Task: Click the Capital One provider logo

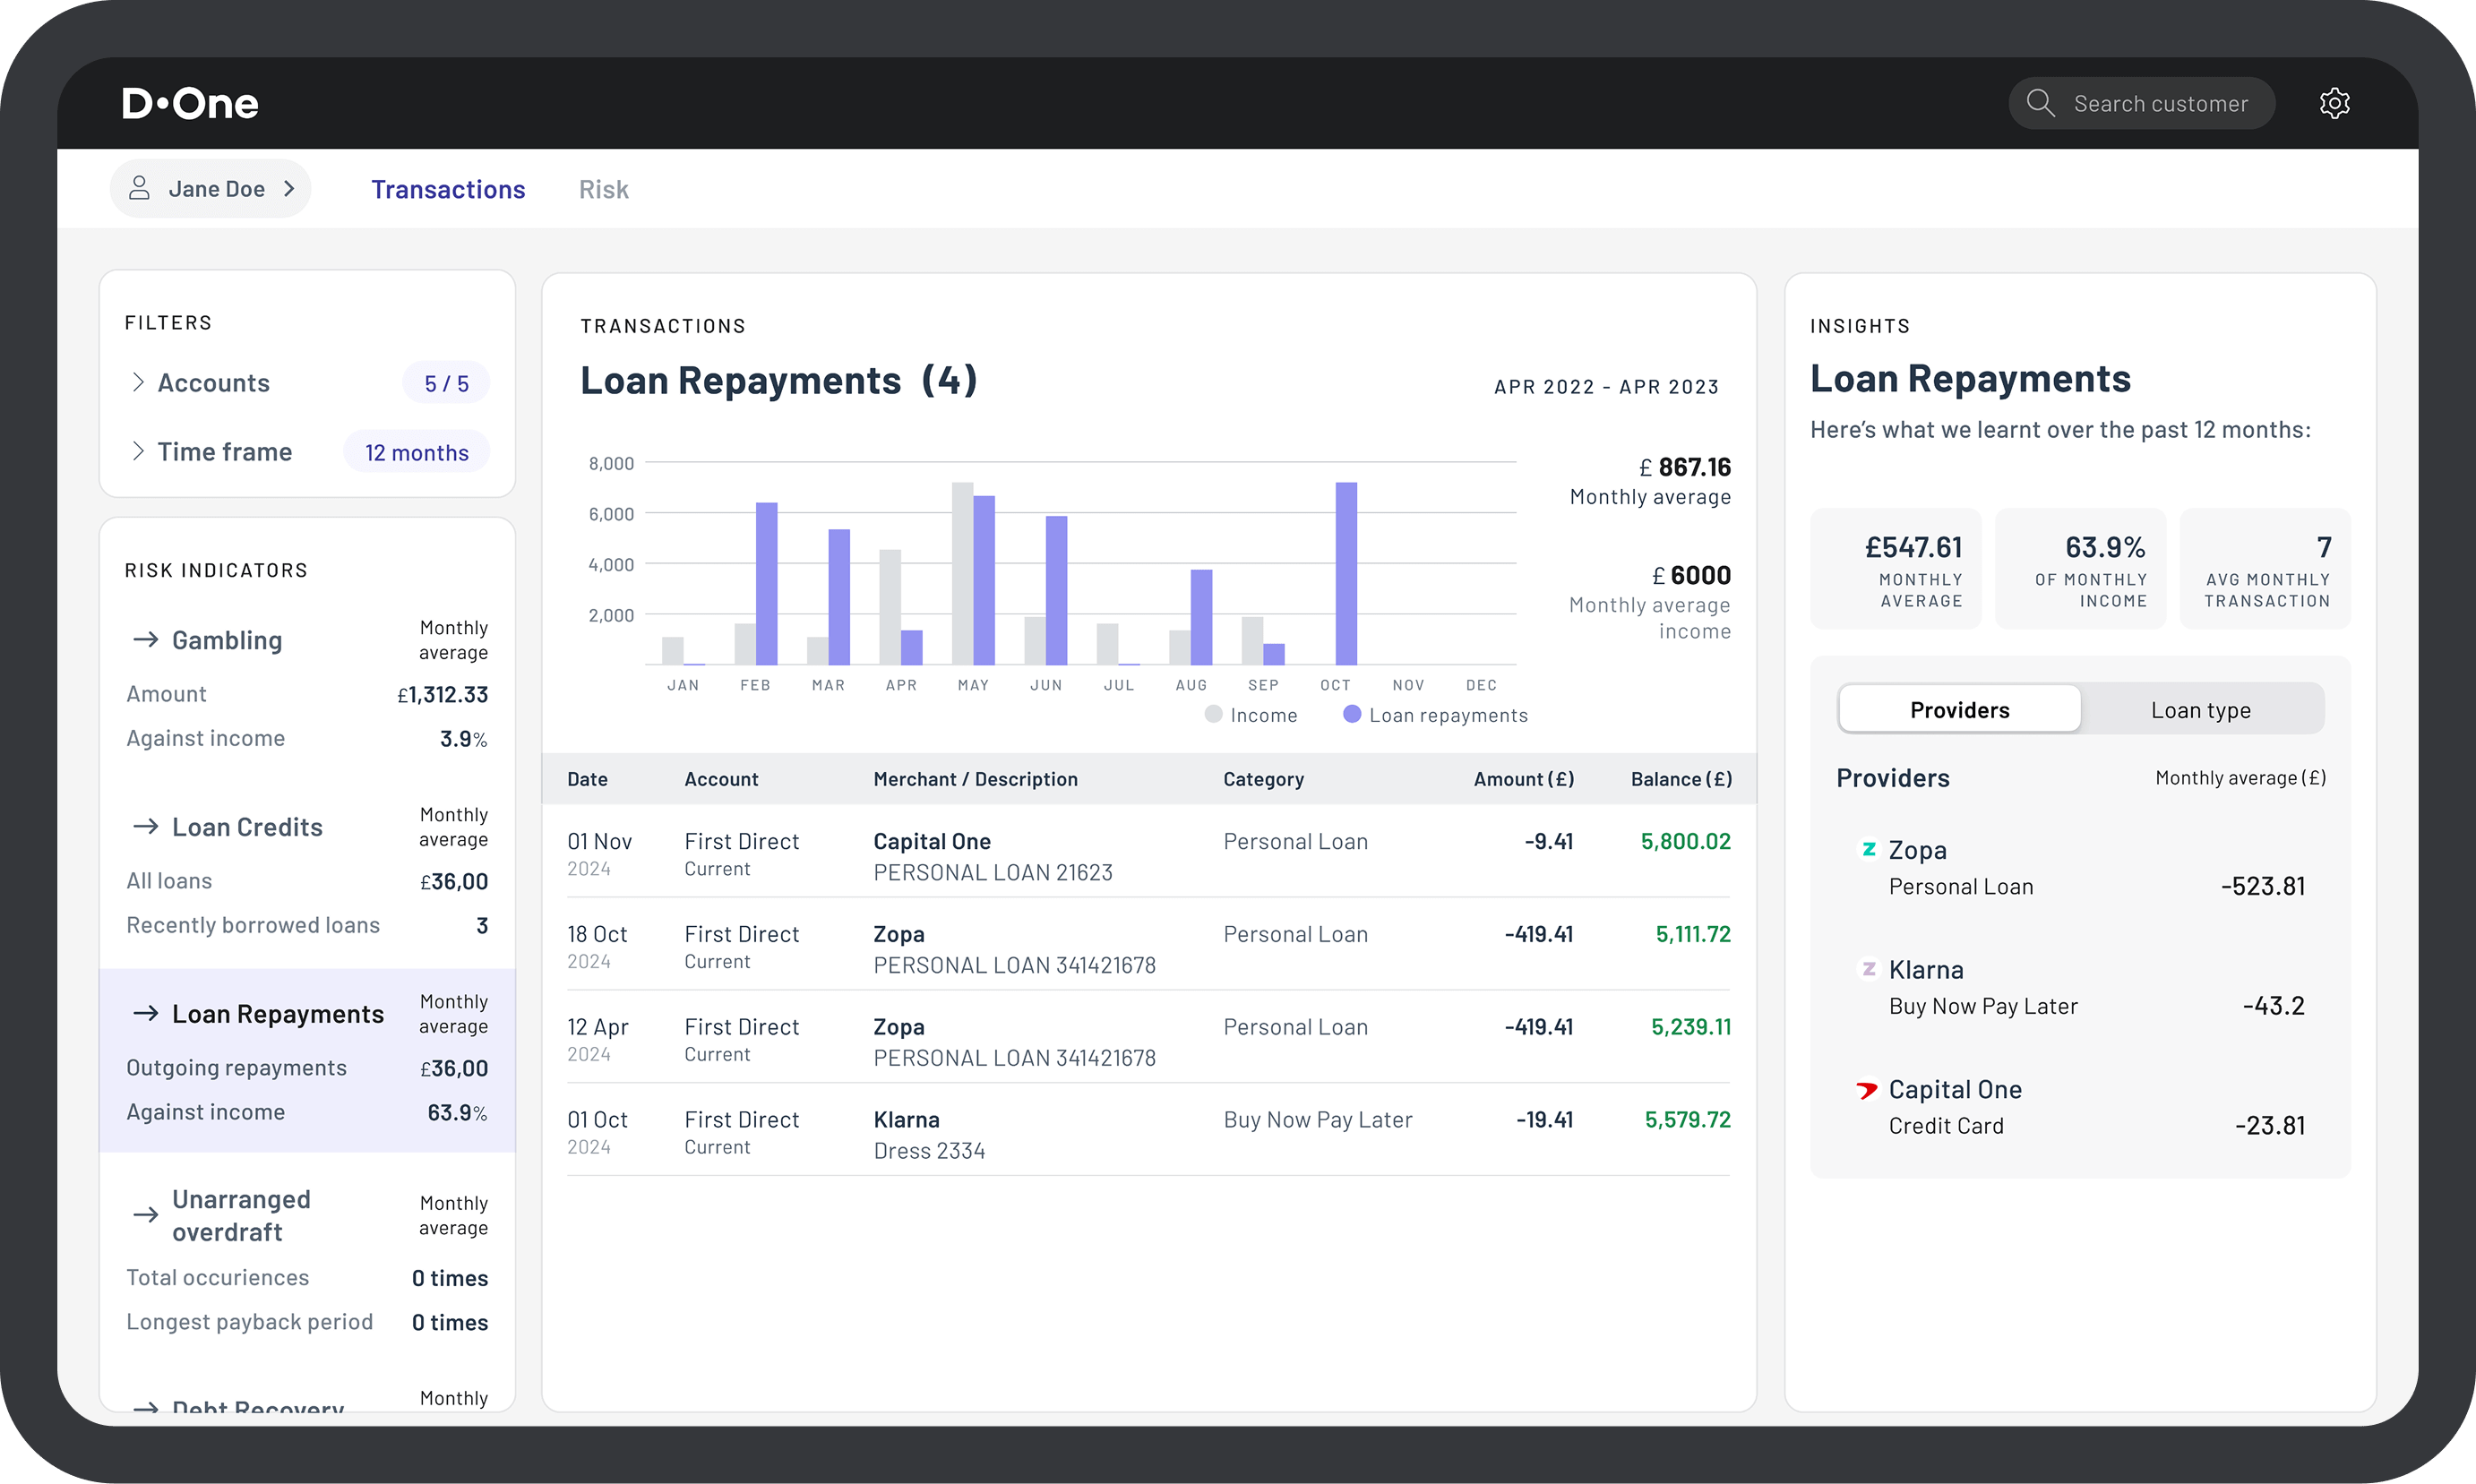Action: coord(1867,1089)
